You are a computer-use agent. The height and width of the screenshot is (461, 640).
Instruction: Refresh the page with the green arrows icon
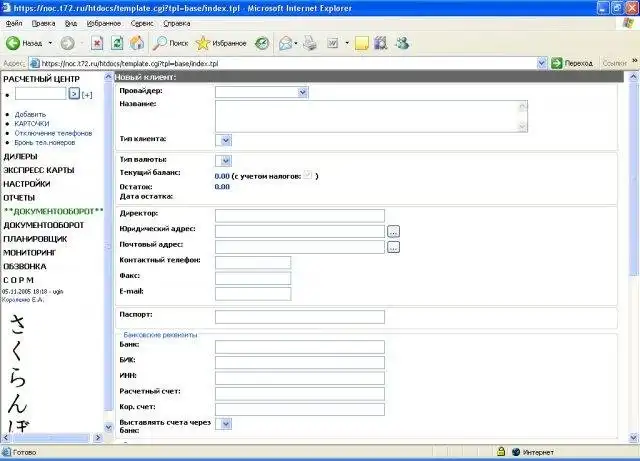pyautogui.click(x=117, y=43)
